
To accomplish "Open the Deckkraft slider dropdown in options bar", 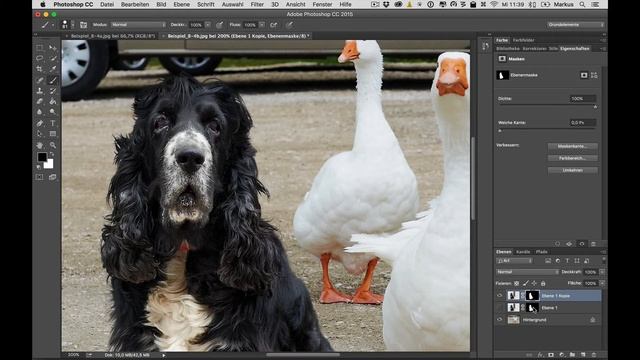I will pos(208,25).
